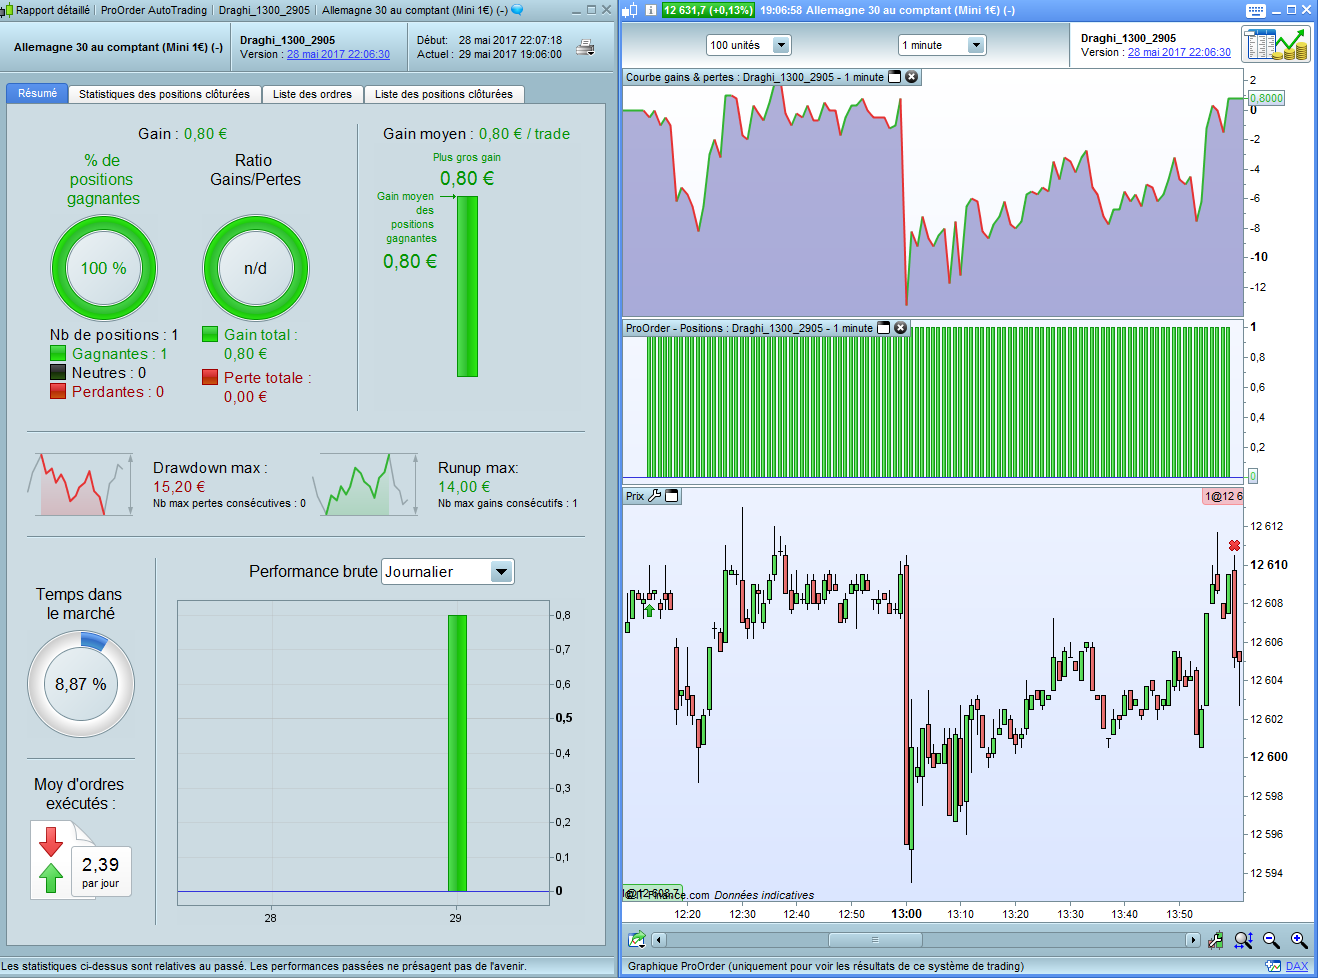
Task: Click the blue chat bubble icon in report title
Action: 517,10
